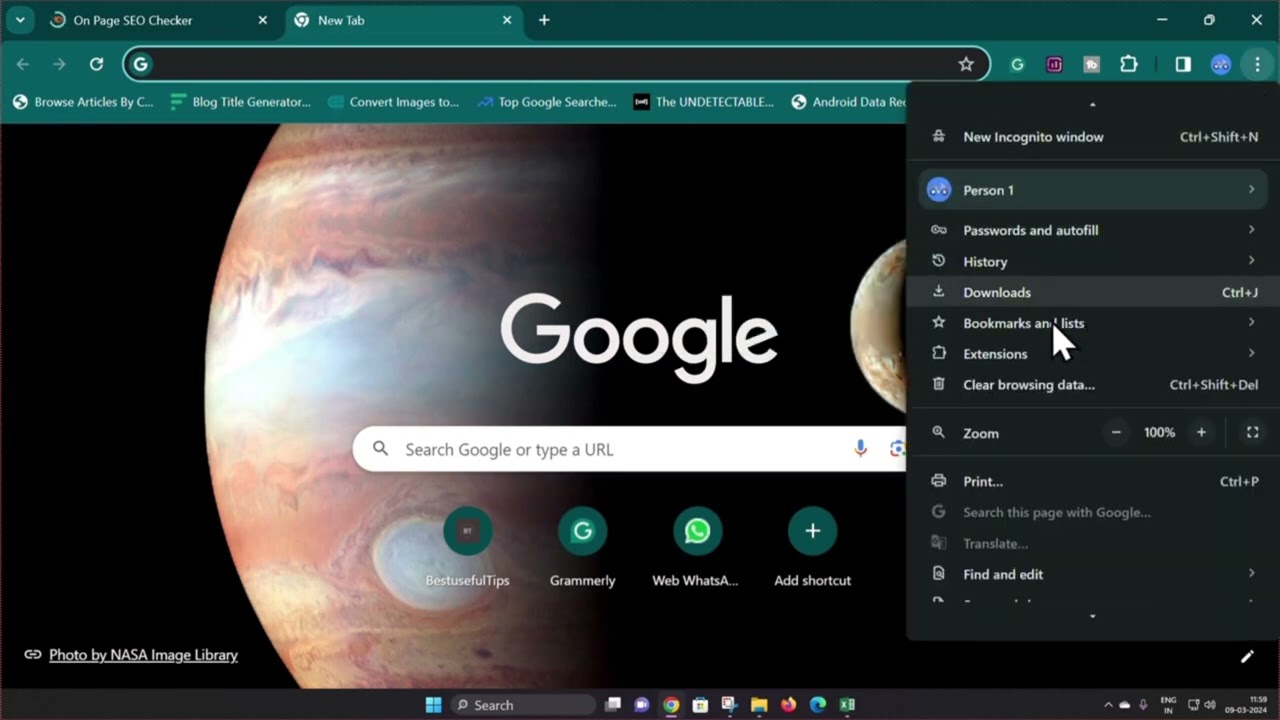Image resolution: width=1280 pixels, height=720 pixels.
Task: Select Print... from the Chrome menu
Action: click(1092, 481)
